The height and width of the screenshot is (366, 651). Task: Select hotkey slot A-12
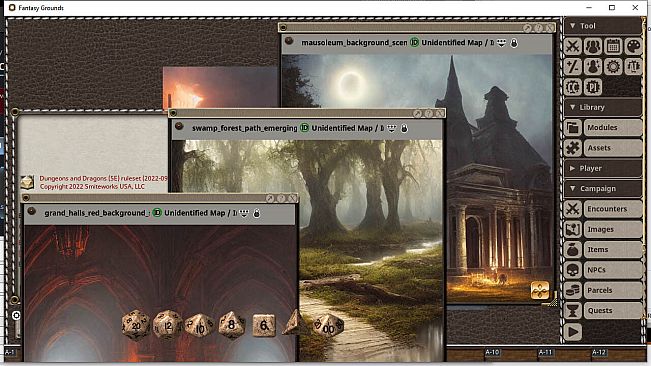point(599,353)
